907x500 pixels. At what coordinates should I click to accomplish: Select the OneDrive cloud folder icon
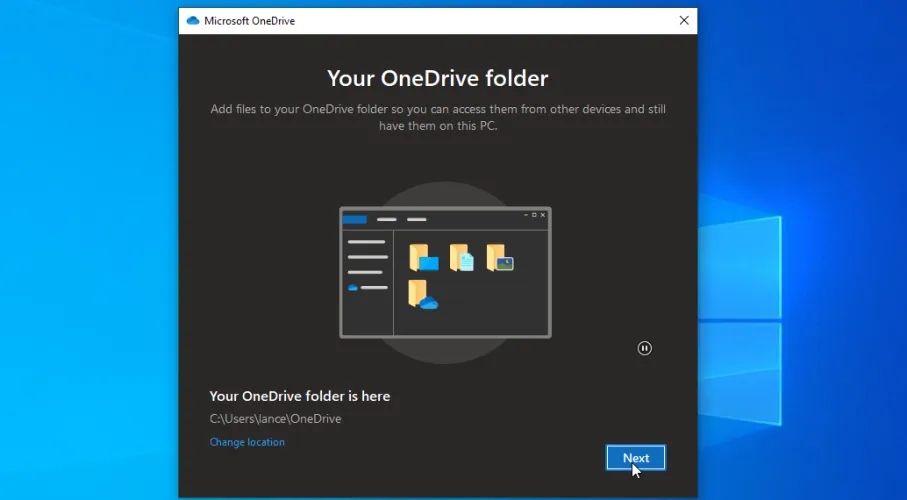[x=423, y=295]
